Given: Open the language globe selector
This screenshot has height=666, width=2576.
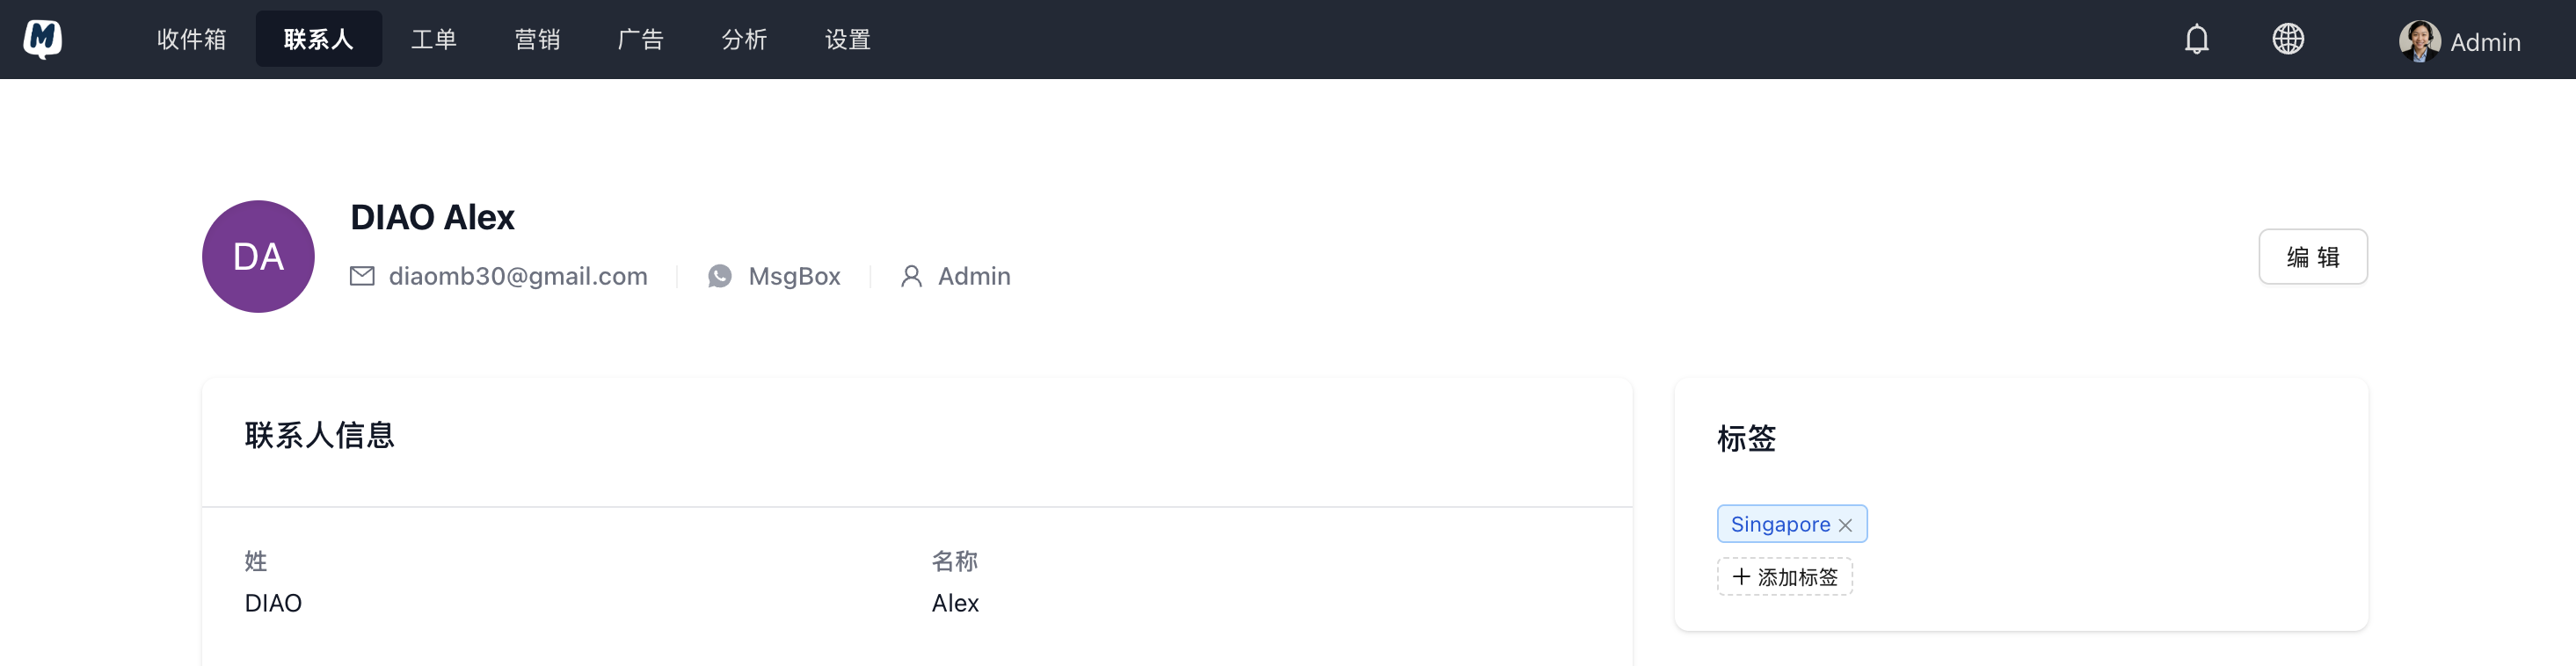Looking at the screenshot, I should [x=2288, y=39].
